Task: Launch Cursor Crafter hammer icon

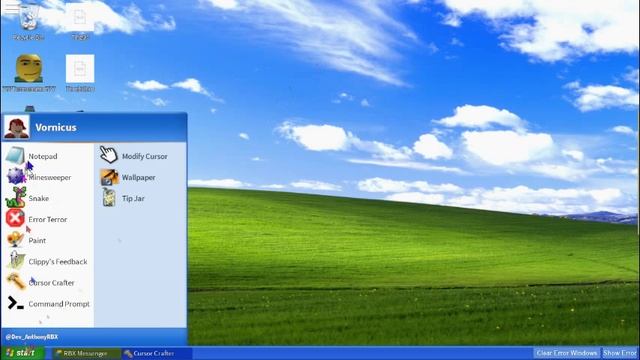Action: (x=16, y=282)
